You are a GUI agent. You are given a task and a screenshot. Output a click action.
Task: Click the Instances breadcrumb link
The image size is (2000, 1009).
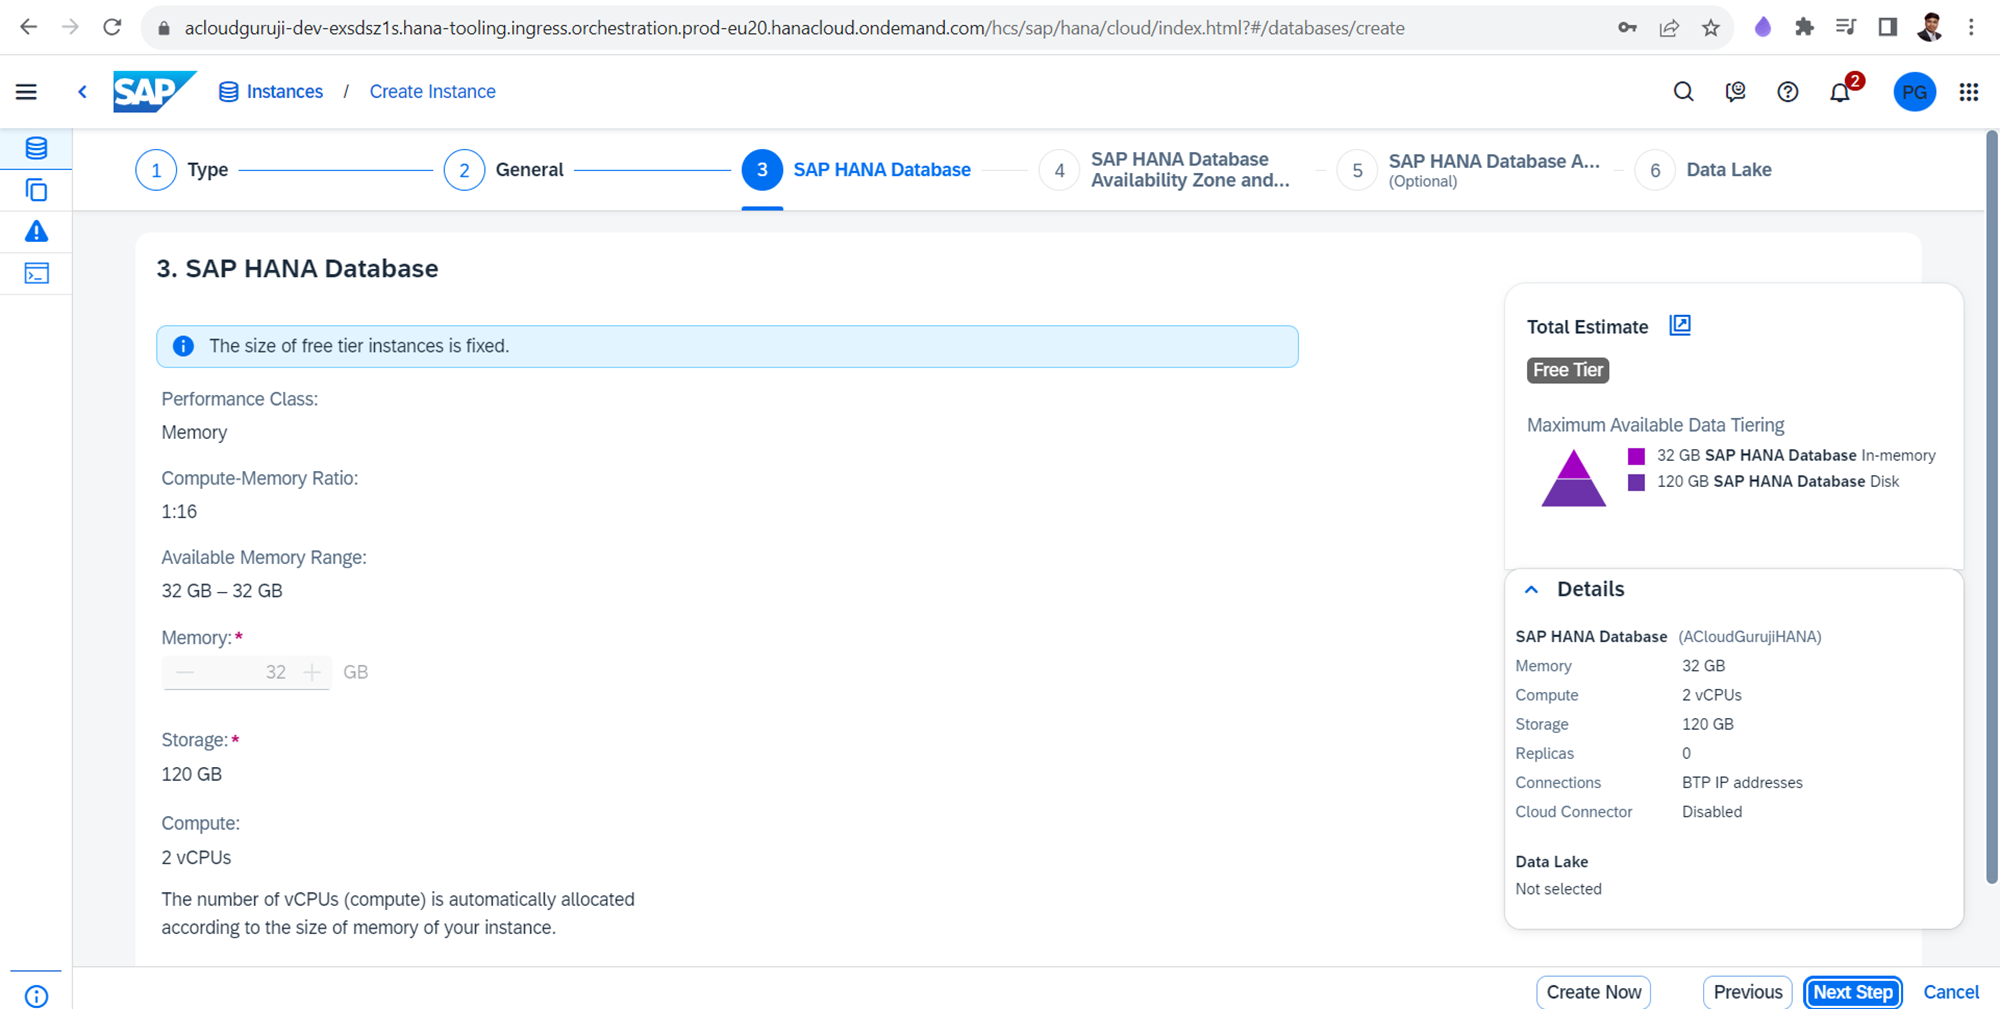[x=284, y=92]
